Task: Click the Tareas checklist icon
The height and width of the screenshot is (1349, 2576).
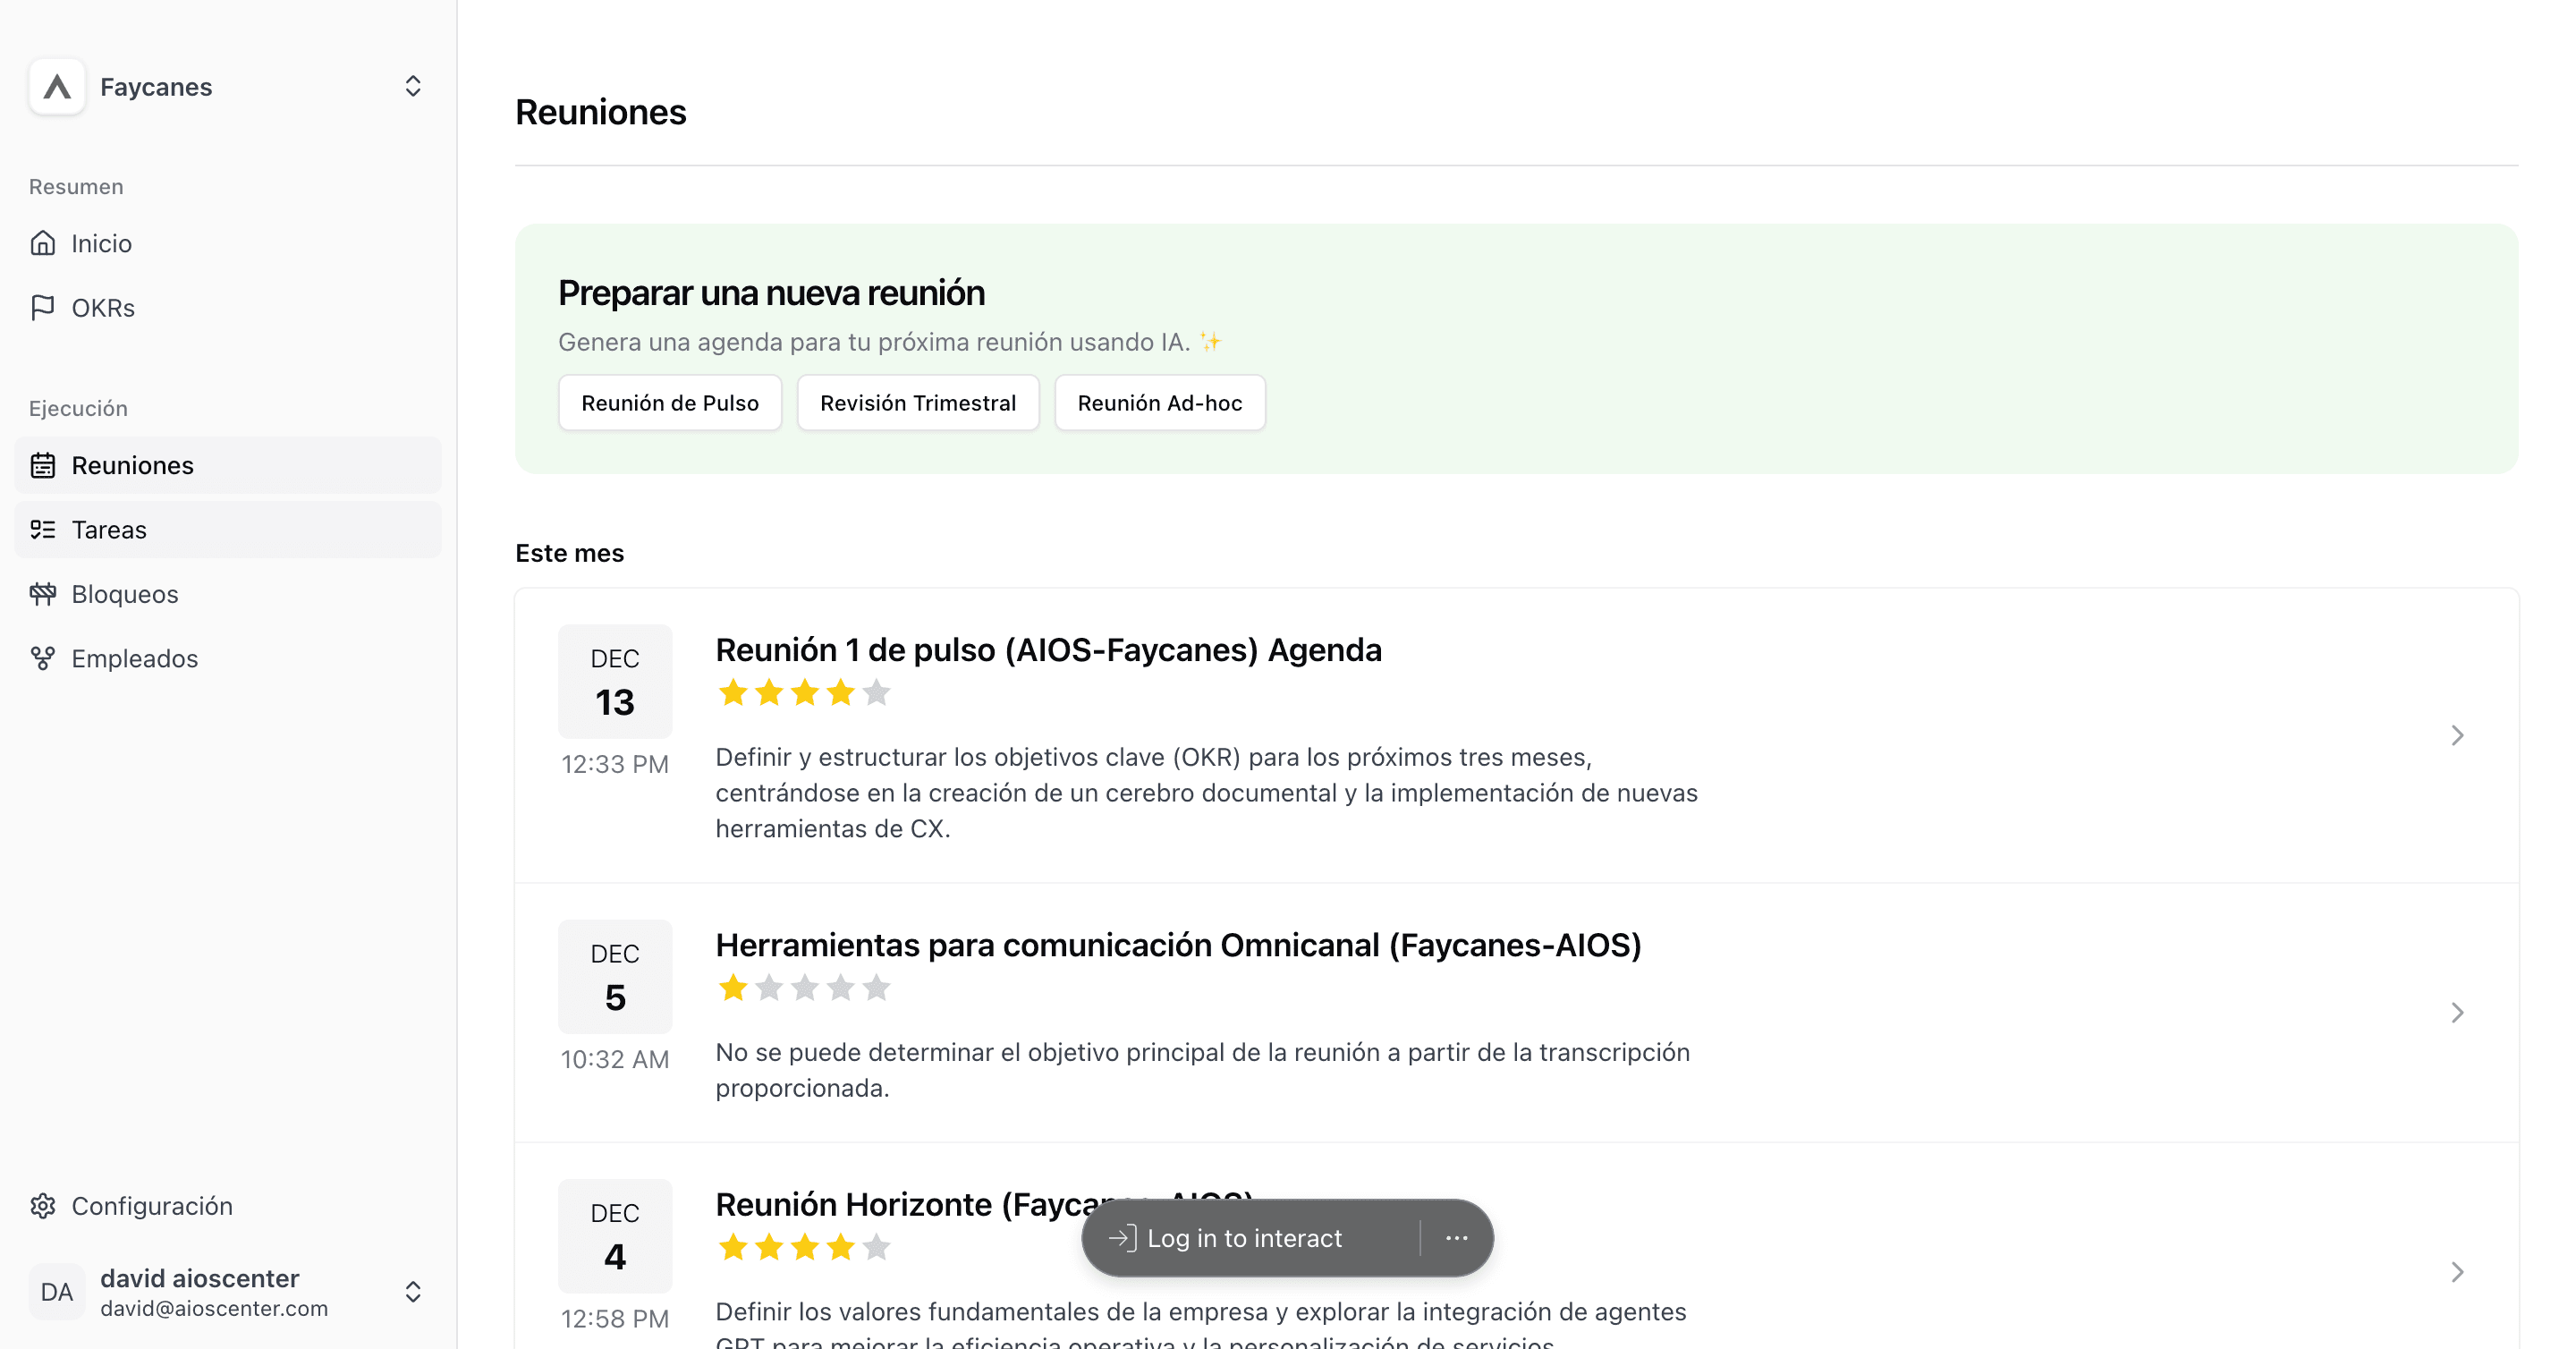Action: [x=43, y=530]
